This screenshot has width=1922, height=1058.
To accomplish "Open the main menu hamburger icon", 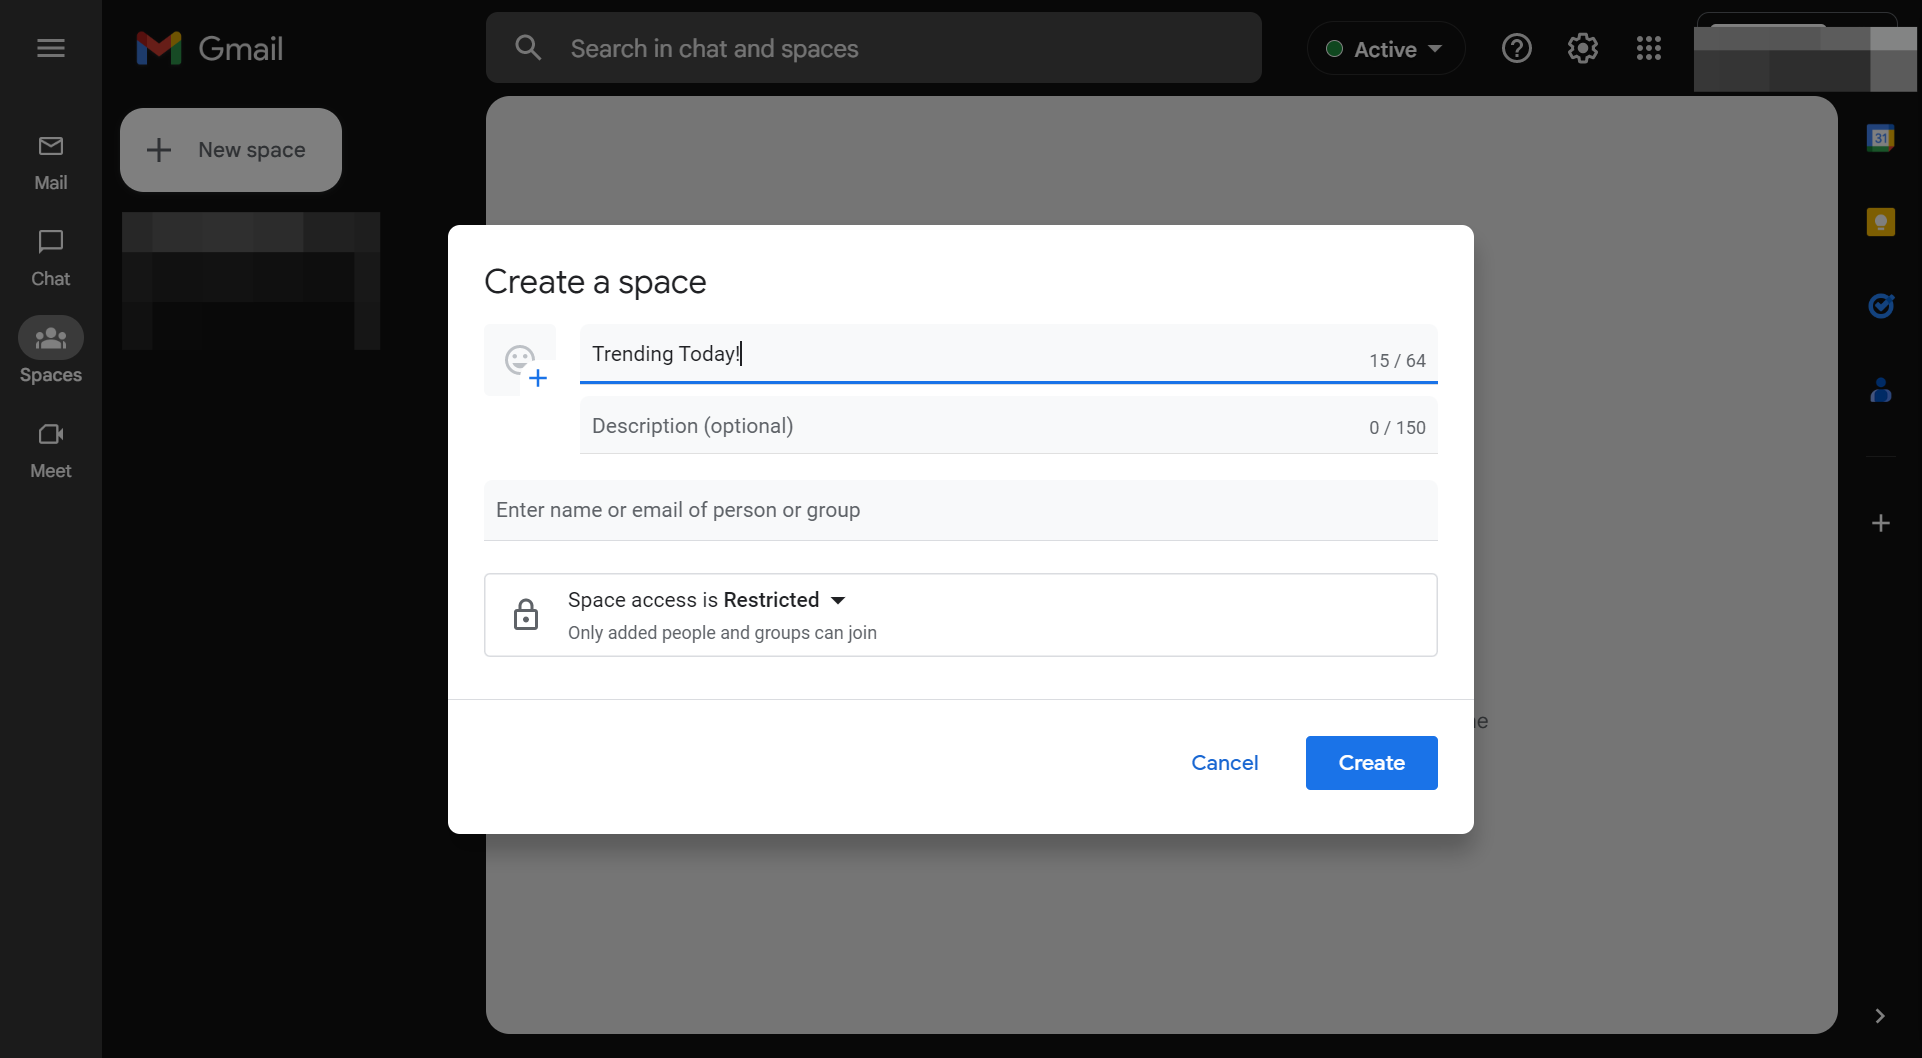I will click(51, 48).
